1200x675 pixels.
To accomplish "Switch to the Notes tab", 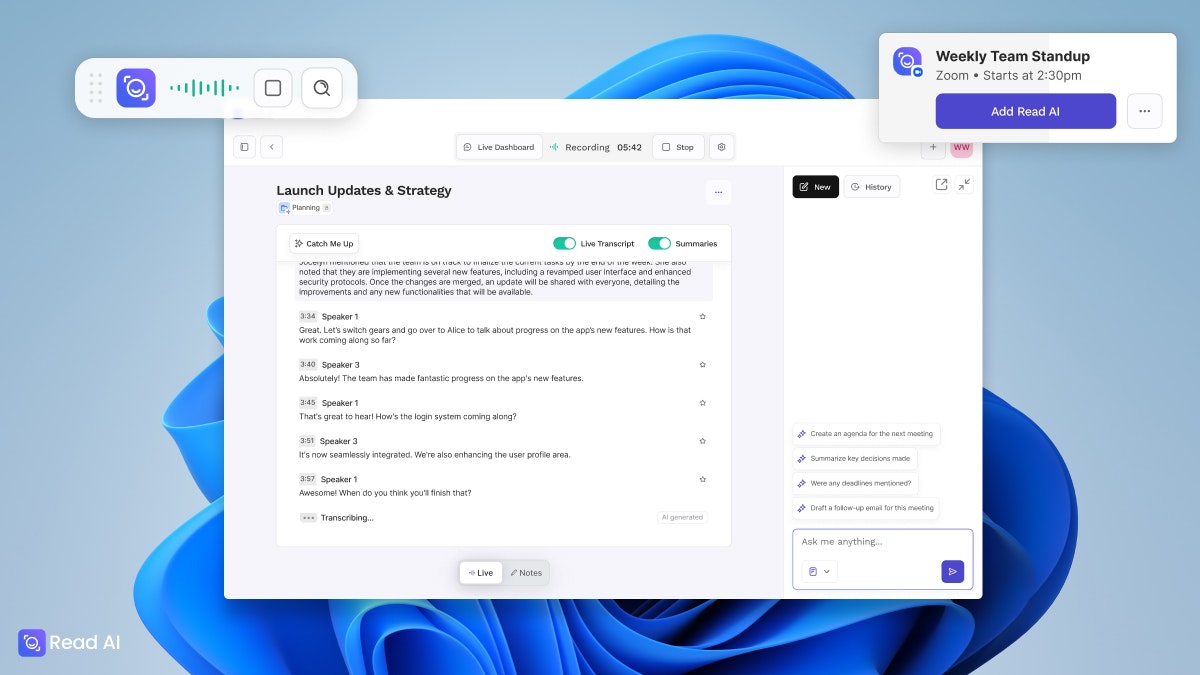I will click(526, 572).
